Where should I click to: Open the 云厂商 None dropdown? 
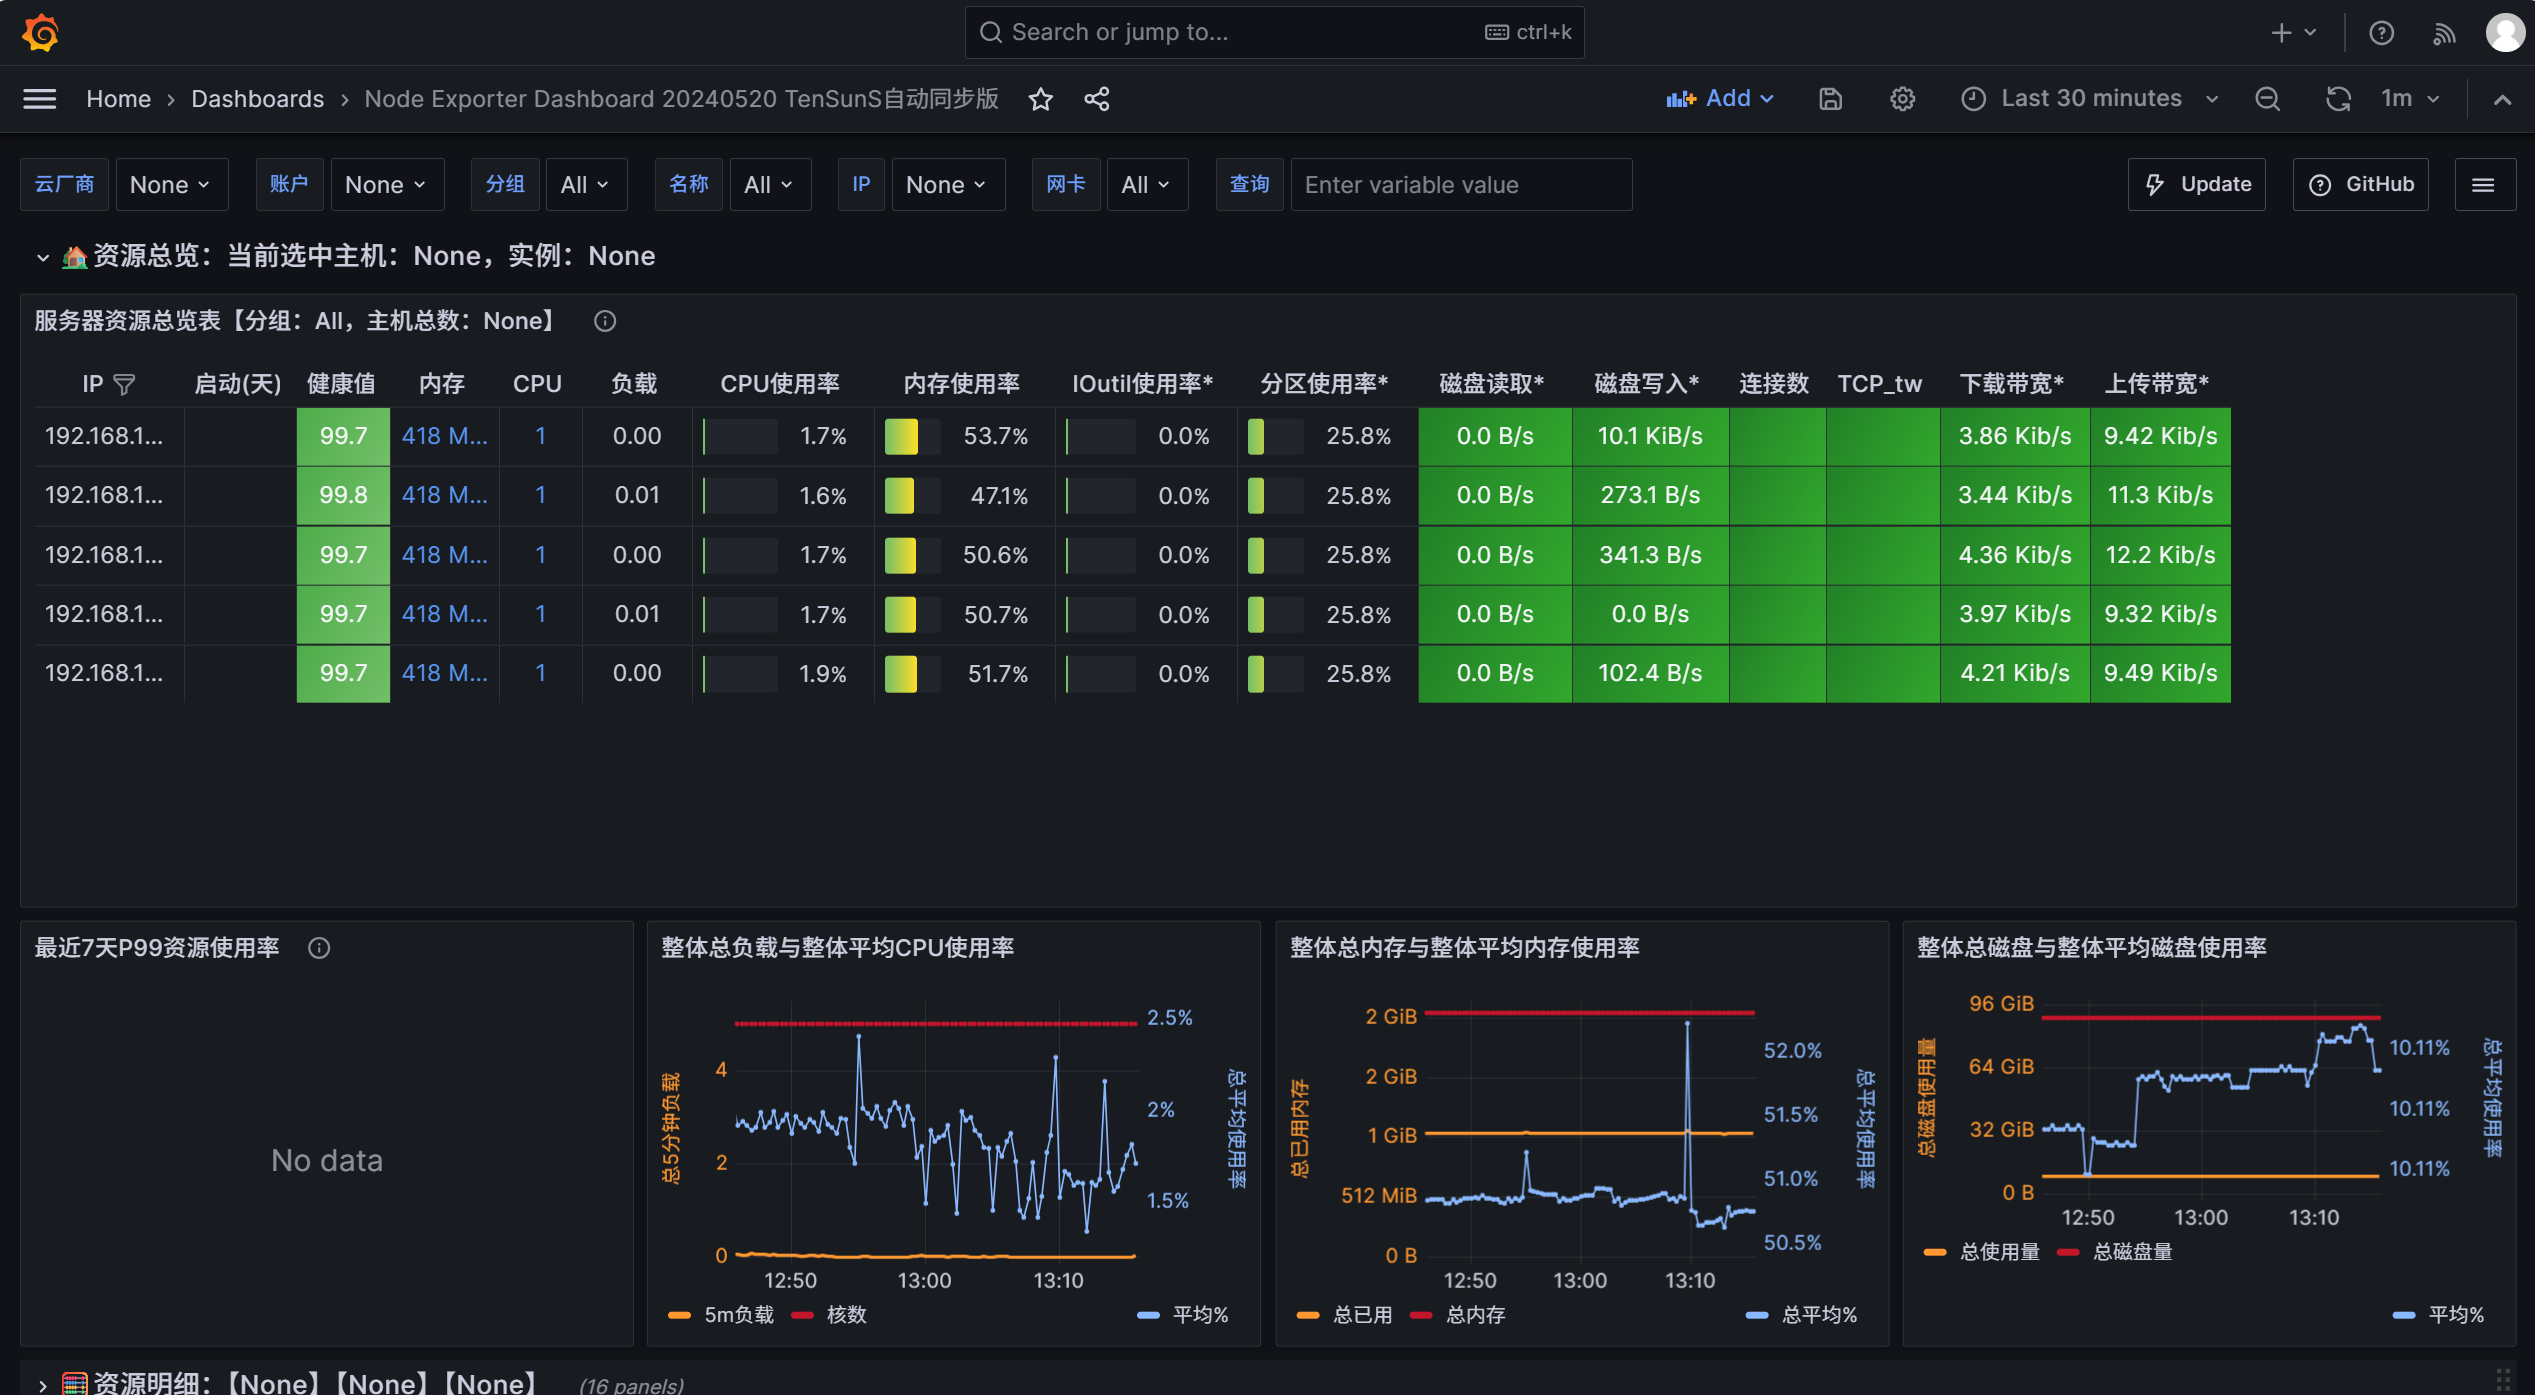tap(171, 185)
